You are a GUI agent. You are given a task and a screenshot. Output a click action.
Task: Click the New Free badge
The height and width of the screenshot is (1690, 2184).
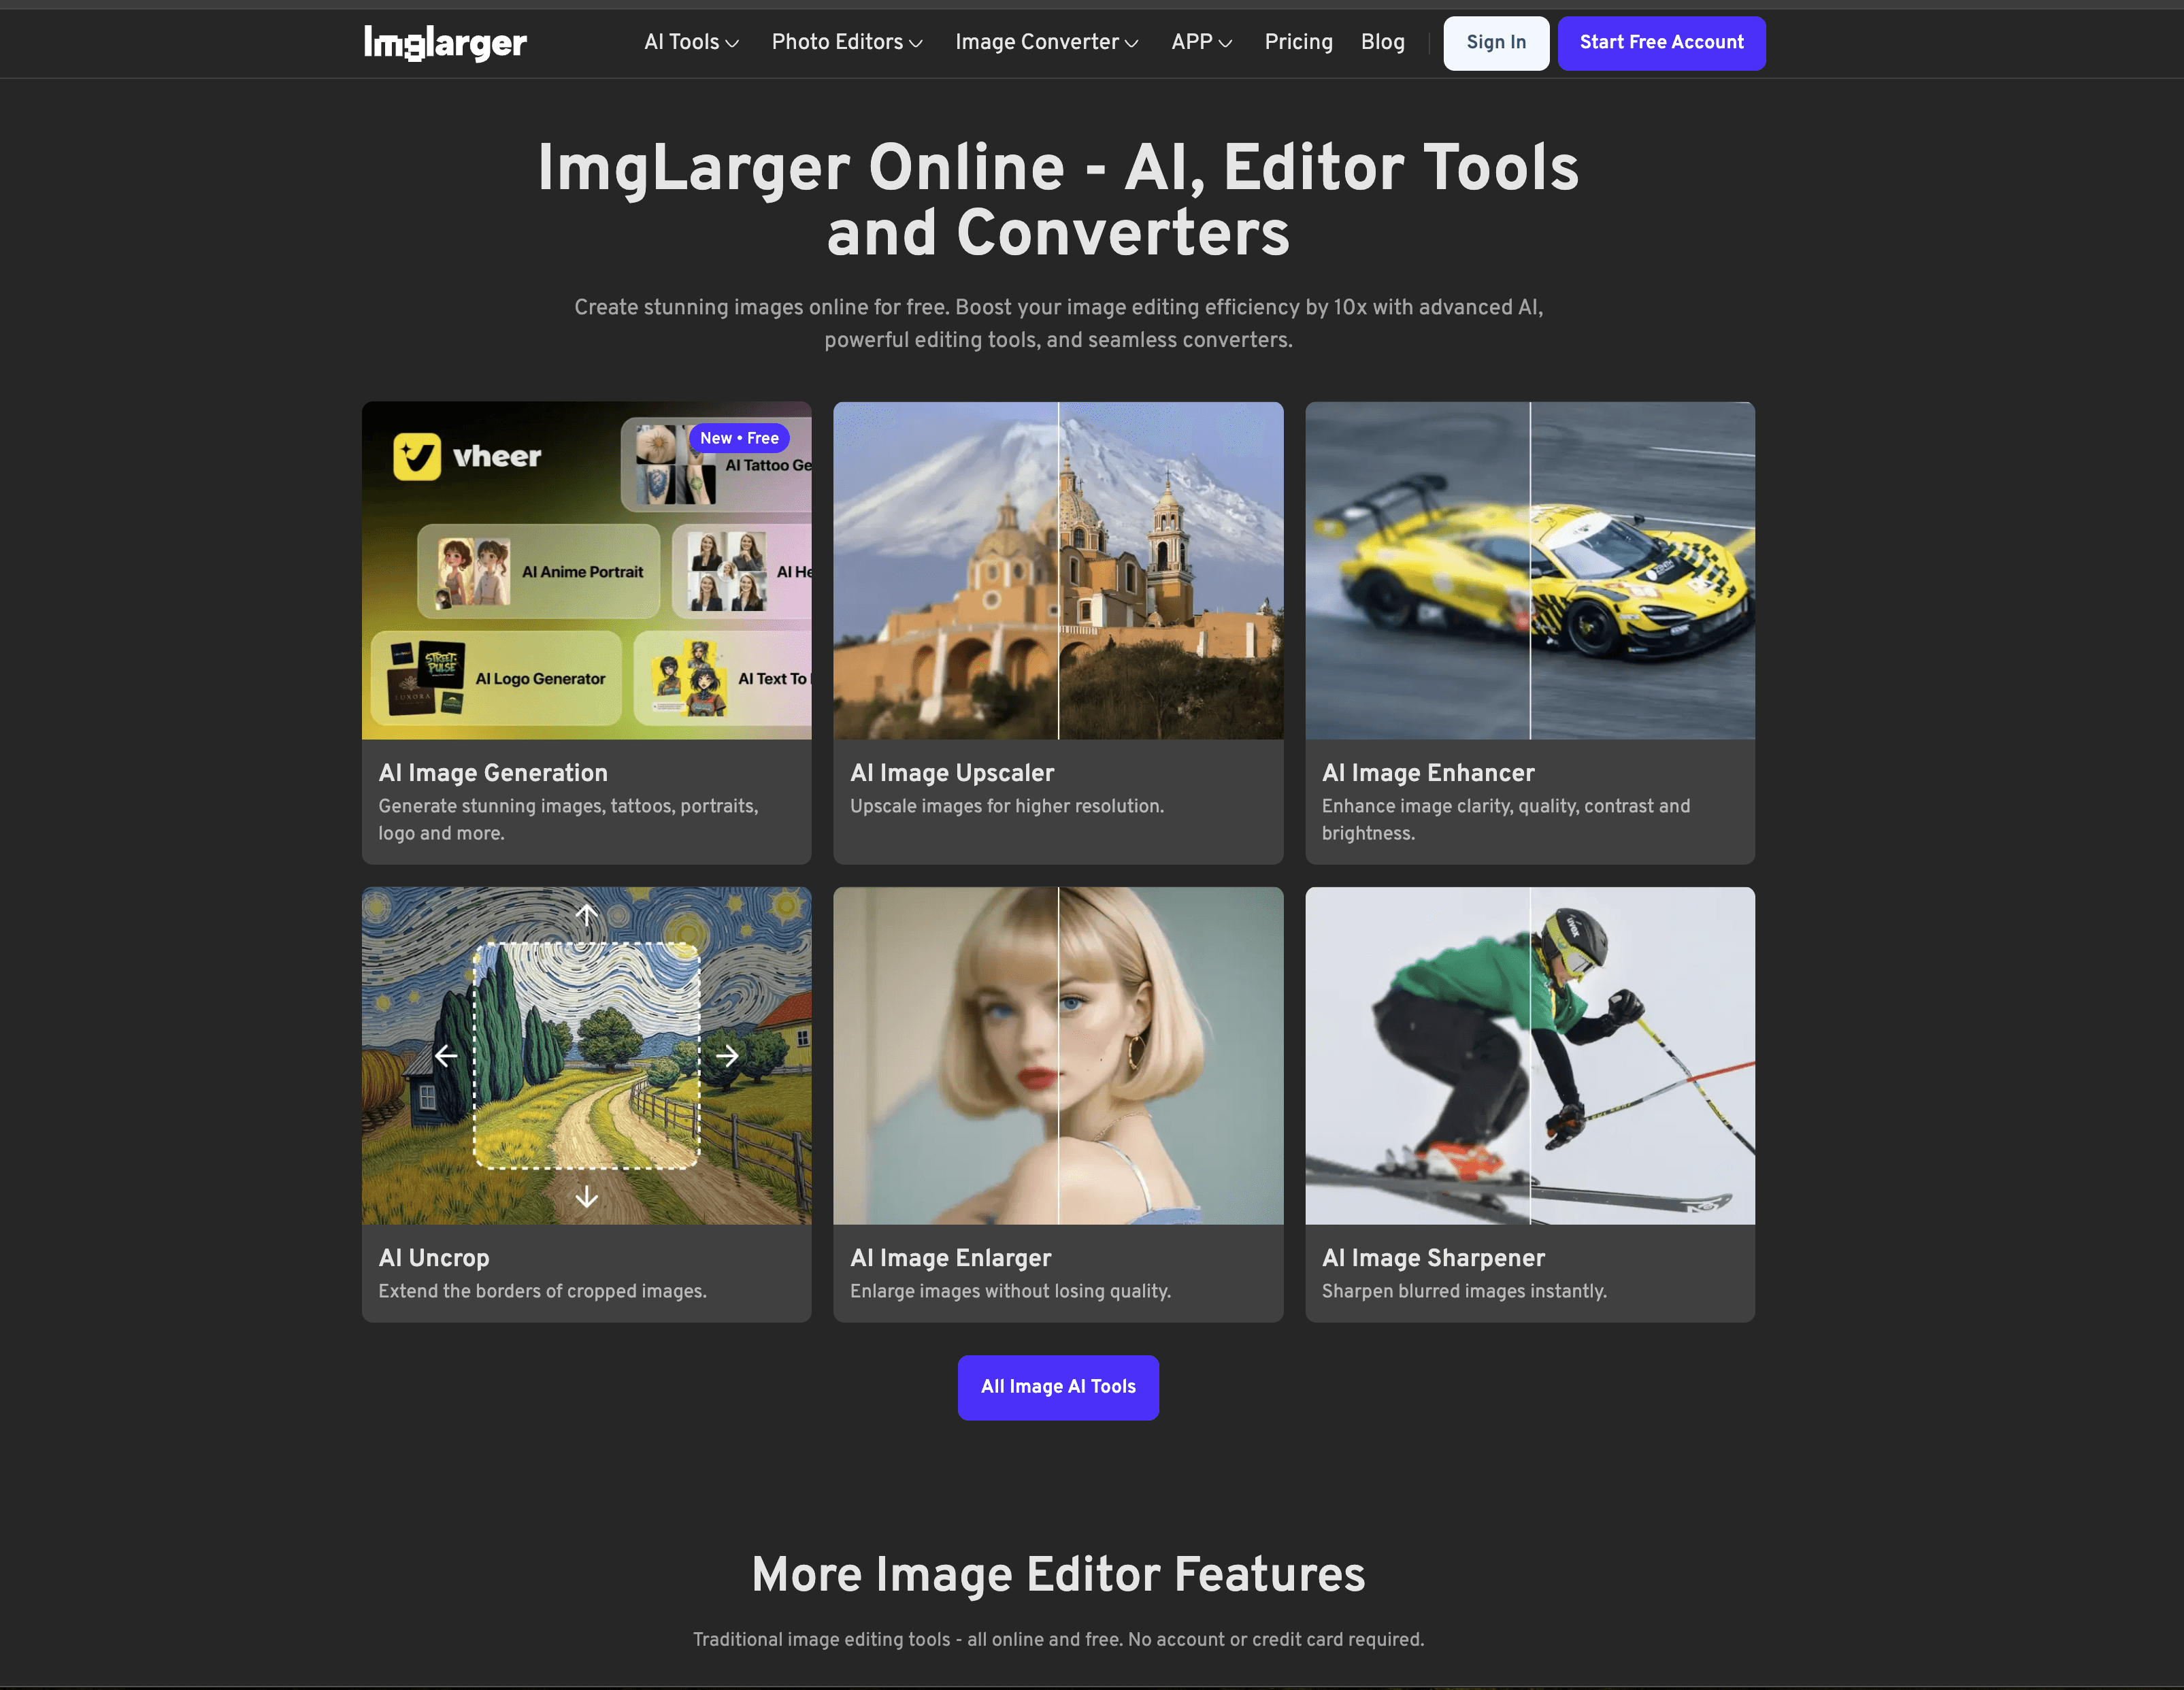point(739,438)
